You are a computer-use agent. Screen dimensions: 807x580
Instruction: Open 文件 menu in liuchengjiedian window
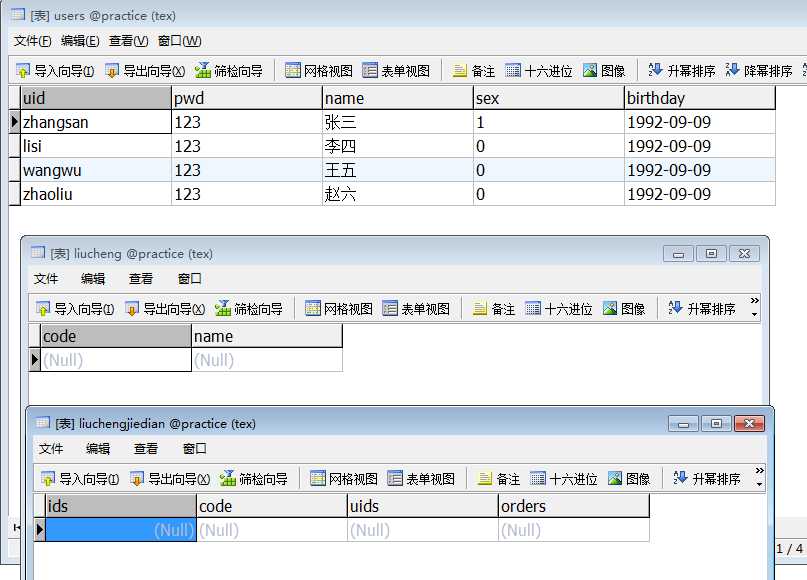(x=51, y=449)
